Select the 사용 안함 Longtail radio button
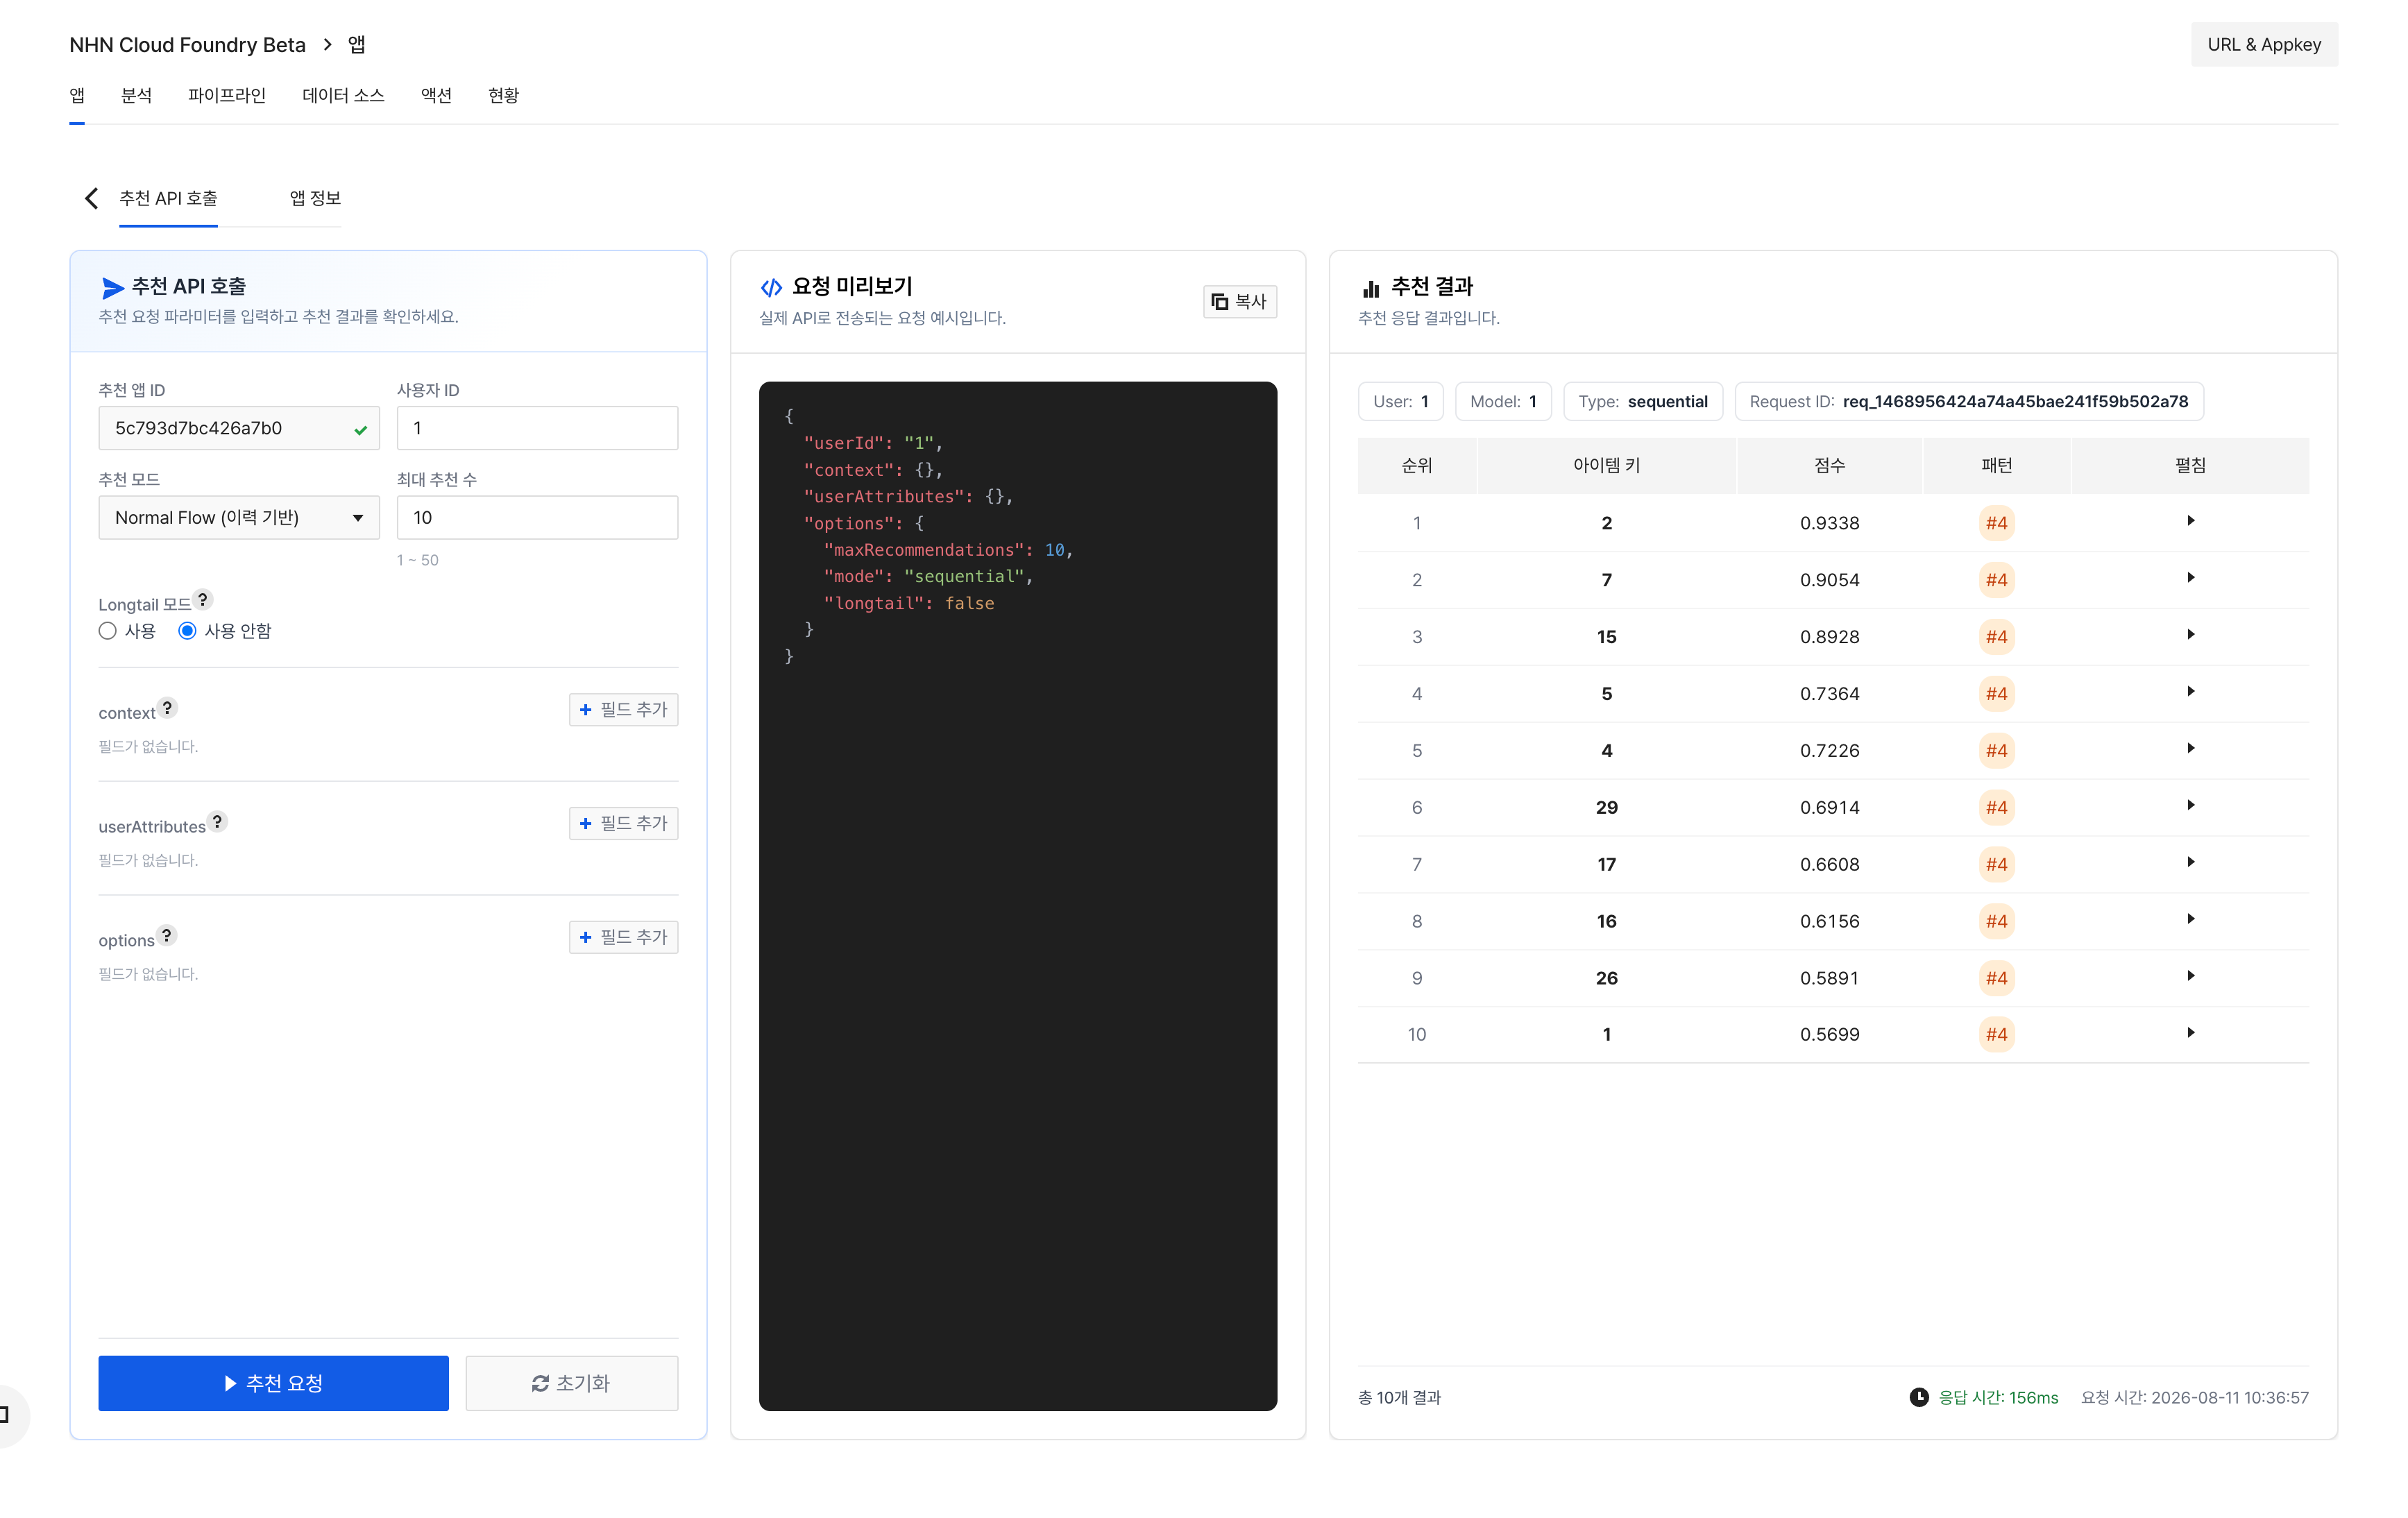Image resolution: width=2408 pixels, height=1518 pixels. [x=187, y=631]
